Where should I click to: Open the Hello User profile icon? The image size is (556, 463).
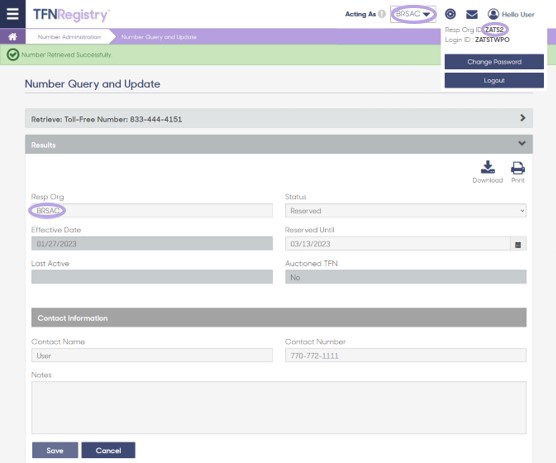(493, 14)
